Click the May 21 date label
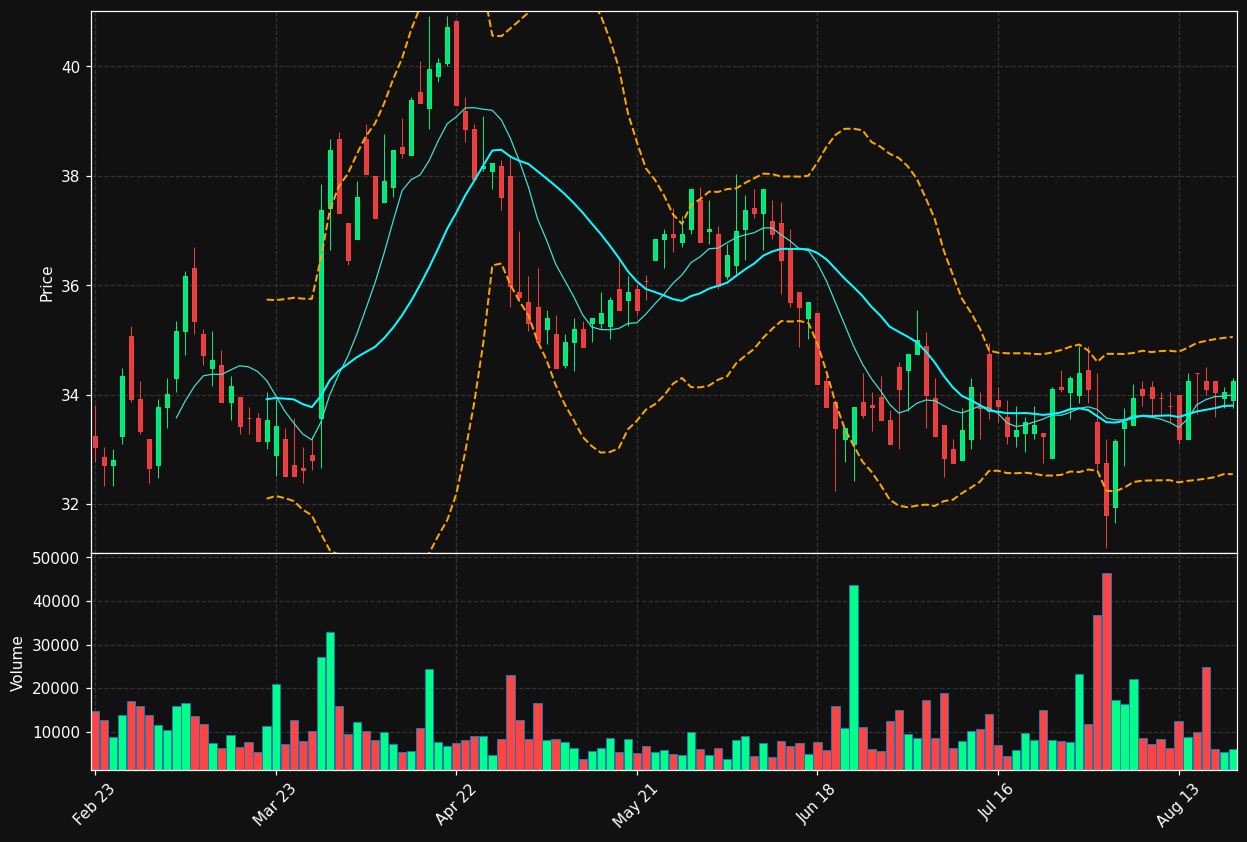Image resolution: width=1247 pixels, height=842 pixels. tap(636, 803)
